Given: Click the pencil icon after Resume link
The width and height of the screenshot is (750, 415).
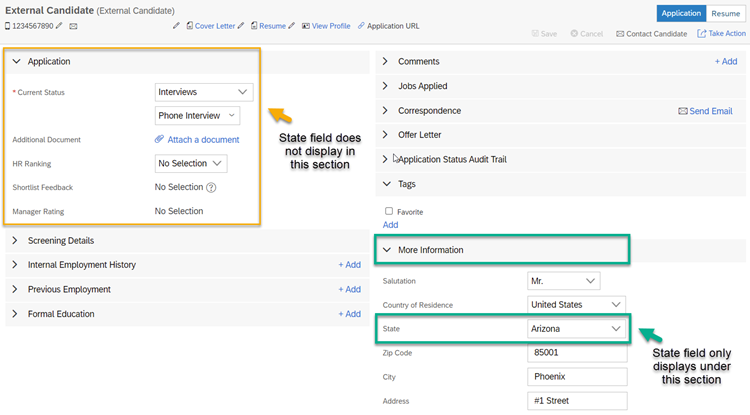Looking at the screenshot, I should pos(292,26).
